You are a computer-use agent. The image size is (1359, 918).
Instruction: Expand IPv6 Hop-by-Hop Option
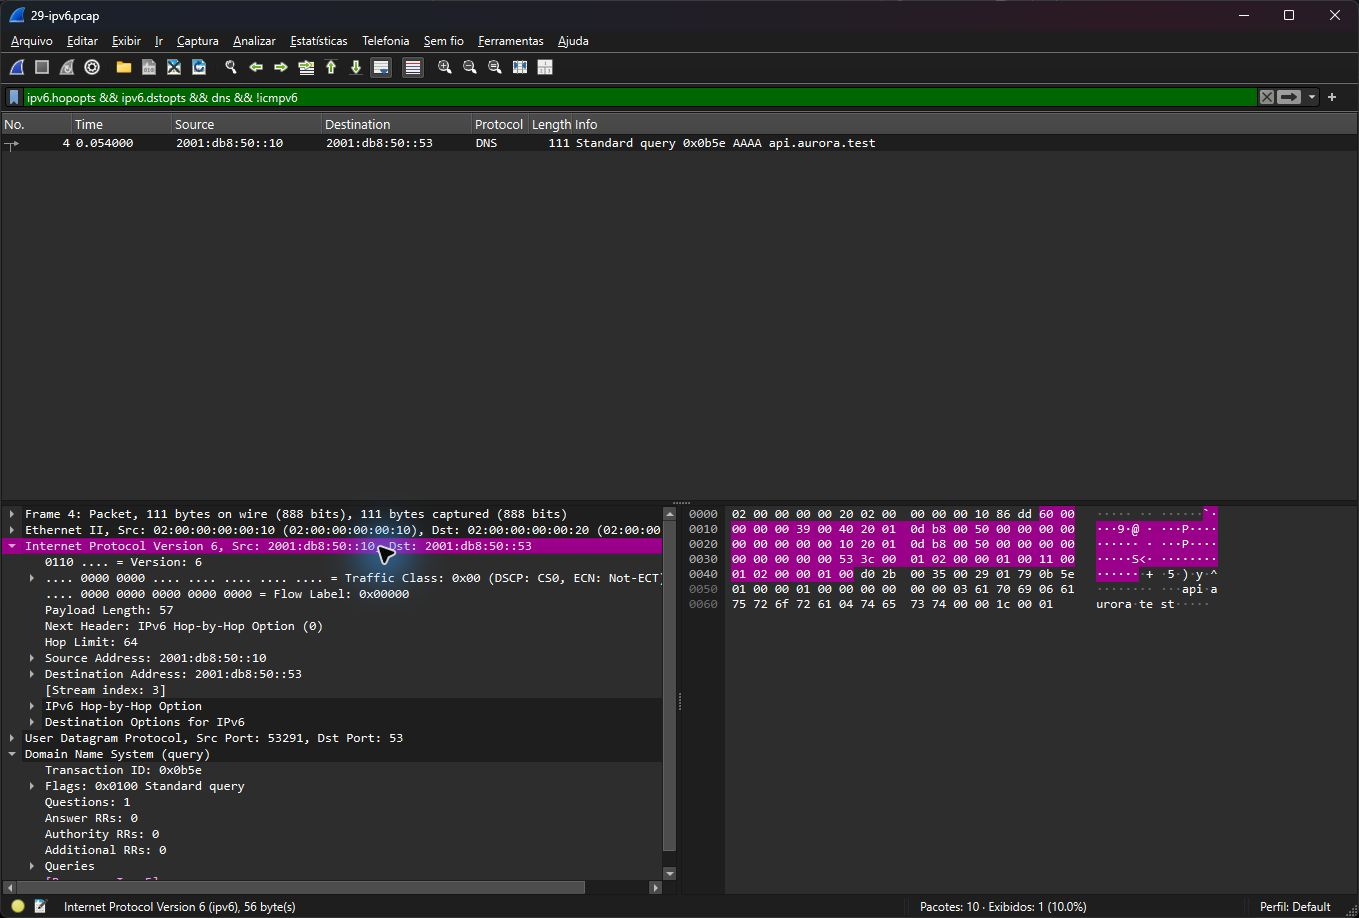(x=32, y=706)
